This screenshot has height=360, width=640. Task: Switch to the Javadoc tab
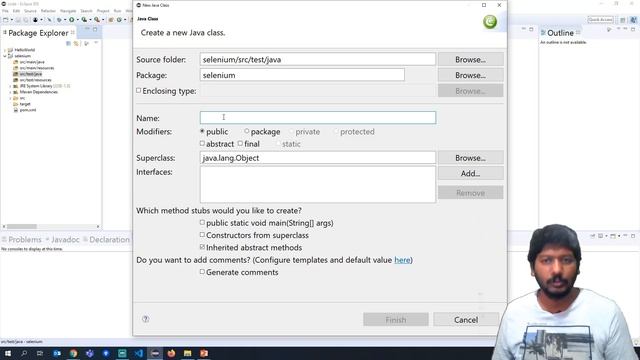pos(65,240)
